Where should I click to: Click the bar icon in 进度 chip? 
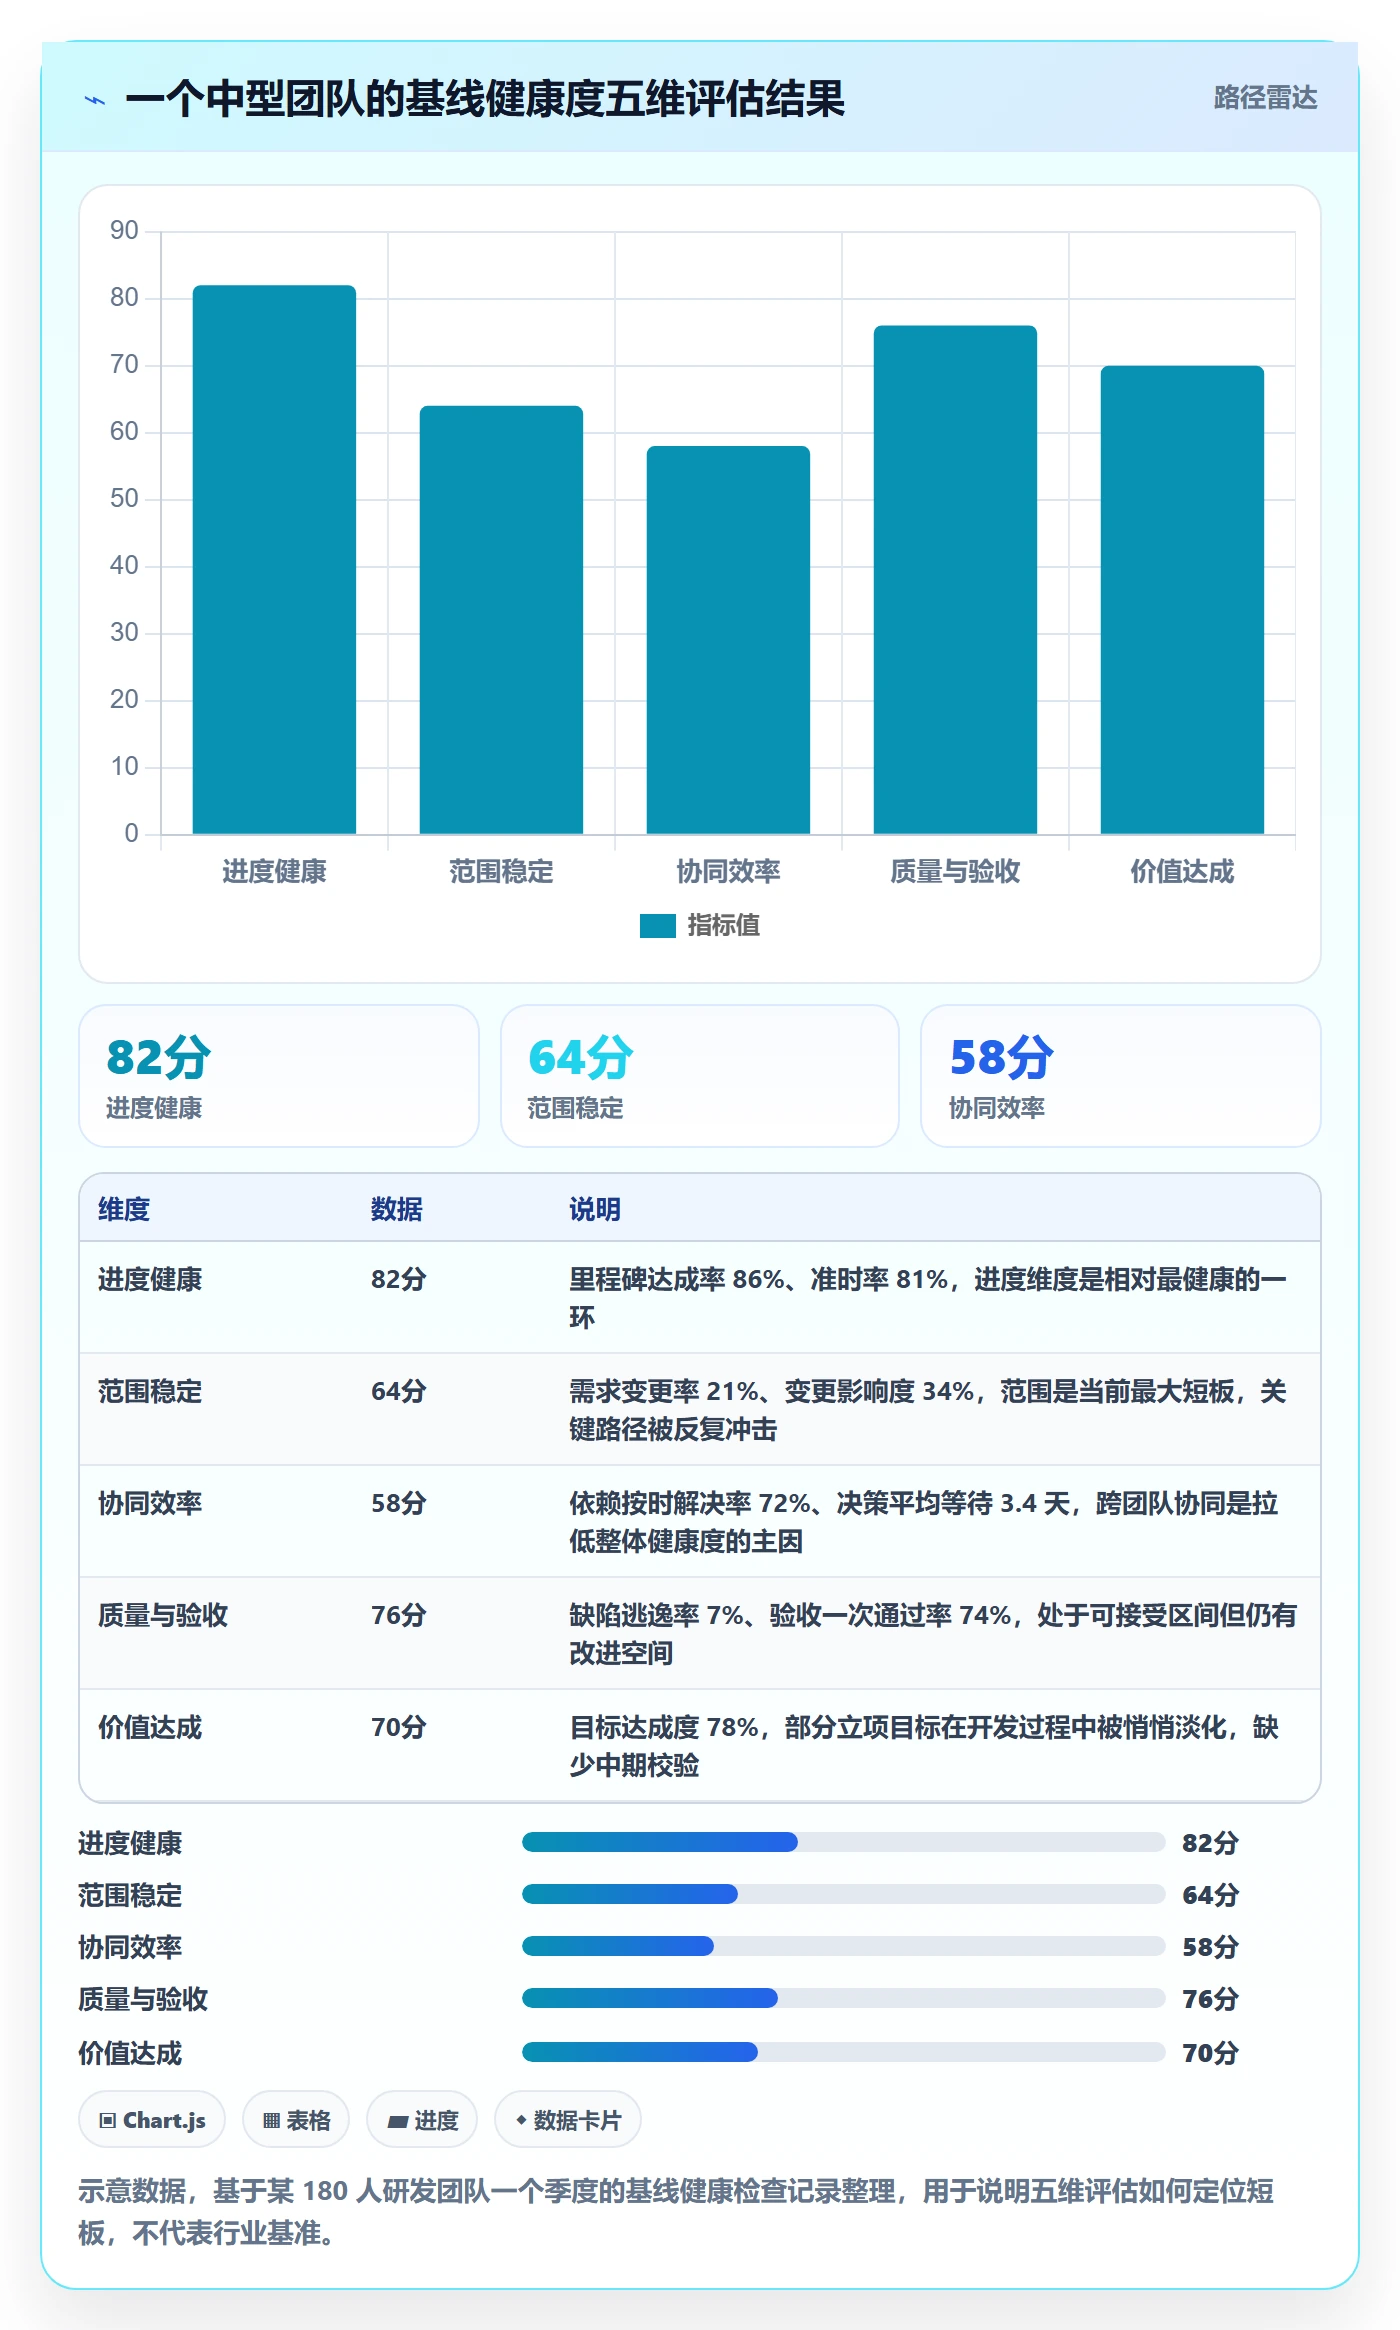click(398, 2121)
